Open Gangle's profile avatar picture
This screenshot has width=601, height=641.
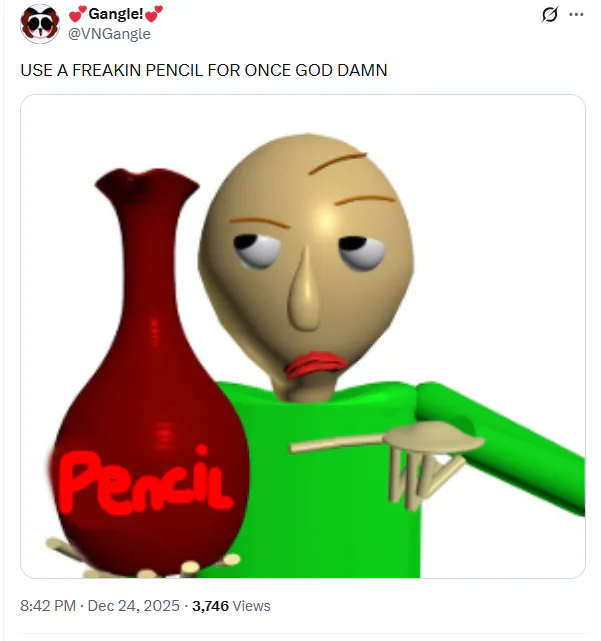point(40,24)
